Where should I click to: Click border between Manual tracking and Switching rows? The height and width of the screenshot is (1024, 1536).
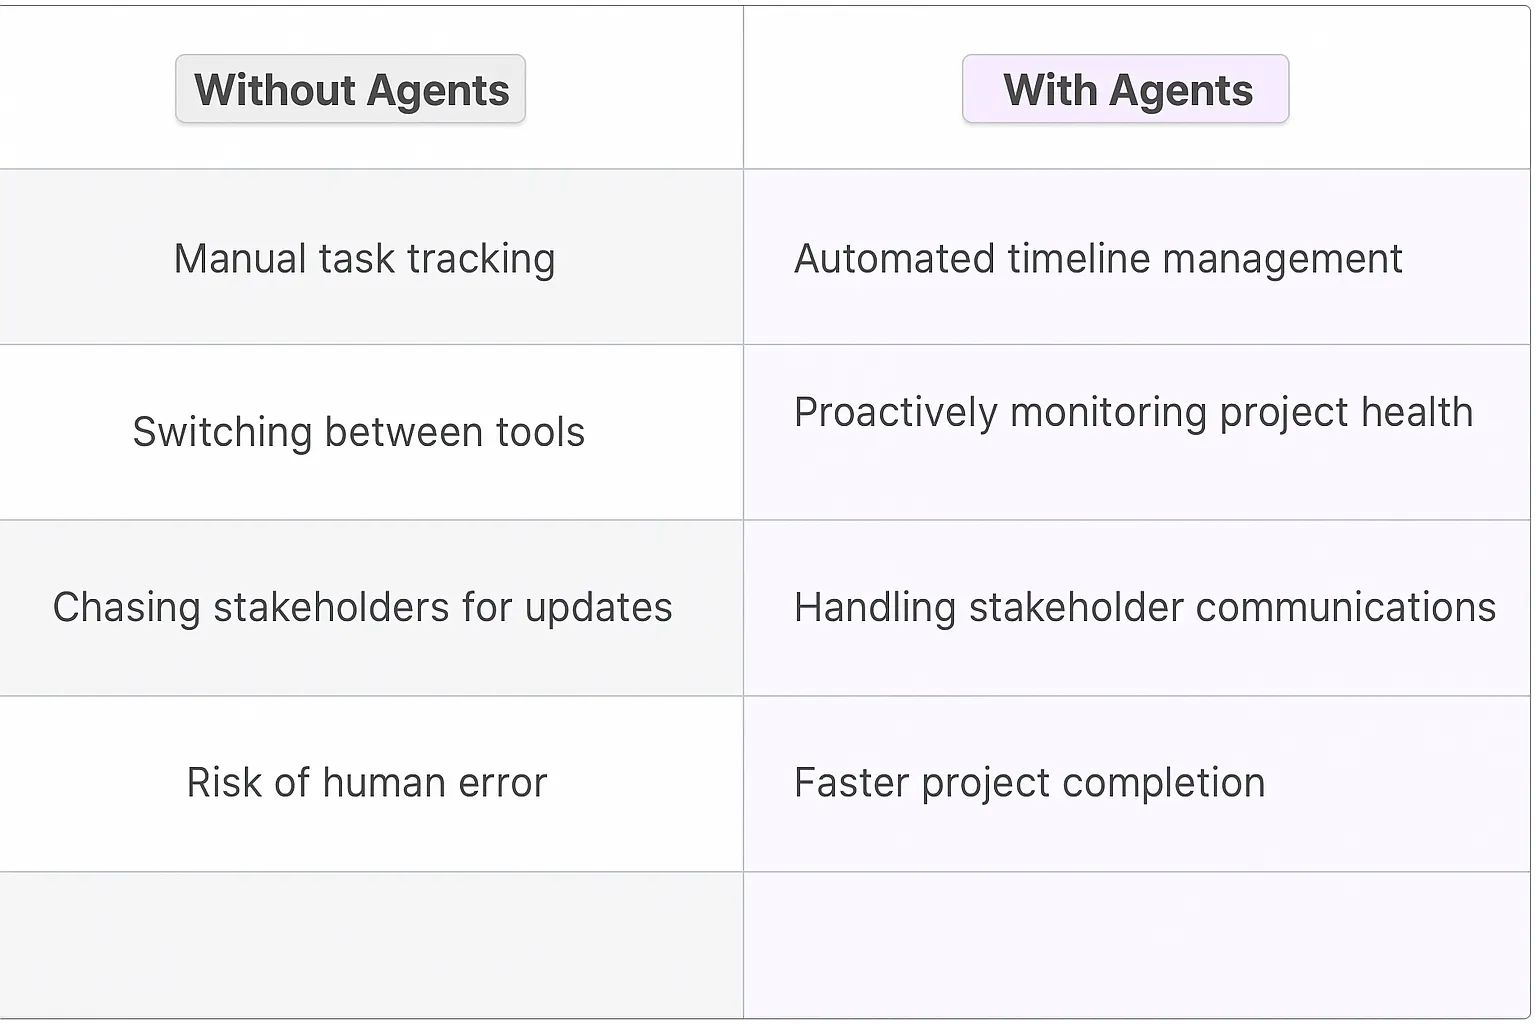370,344
